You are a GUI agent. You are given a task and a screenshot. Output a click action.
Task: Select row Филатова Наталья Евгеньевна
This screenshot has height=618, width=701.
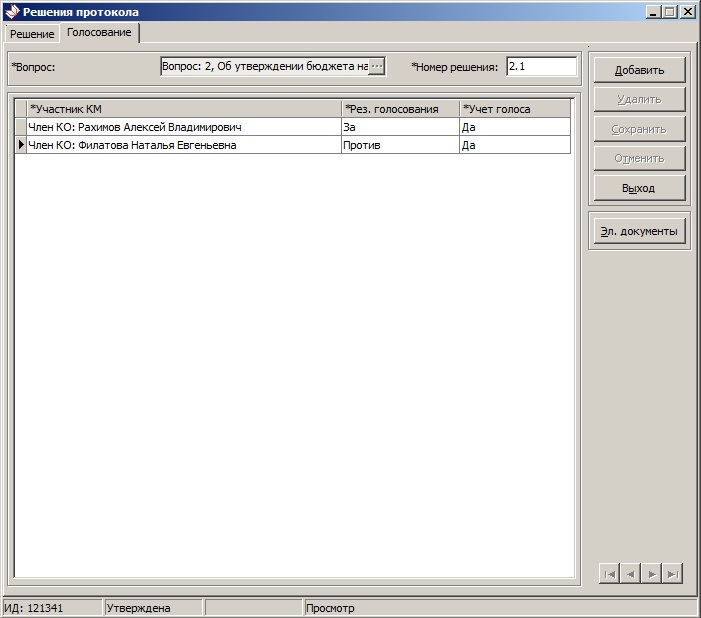[293, 145]
